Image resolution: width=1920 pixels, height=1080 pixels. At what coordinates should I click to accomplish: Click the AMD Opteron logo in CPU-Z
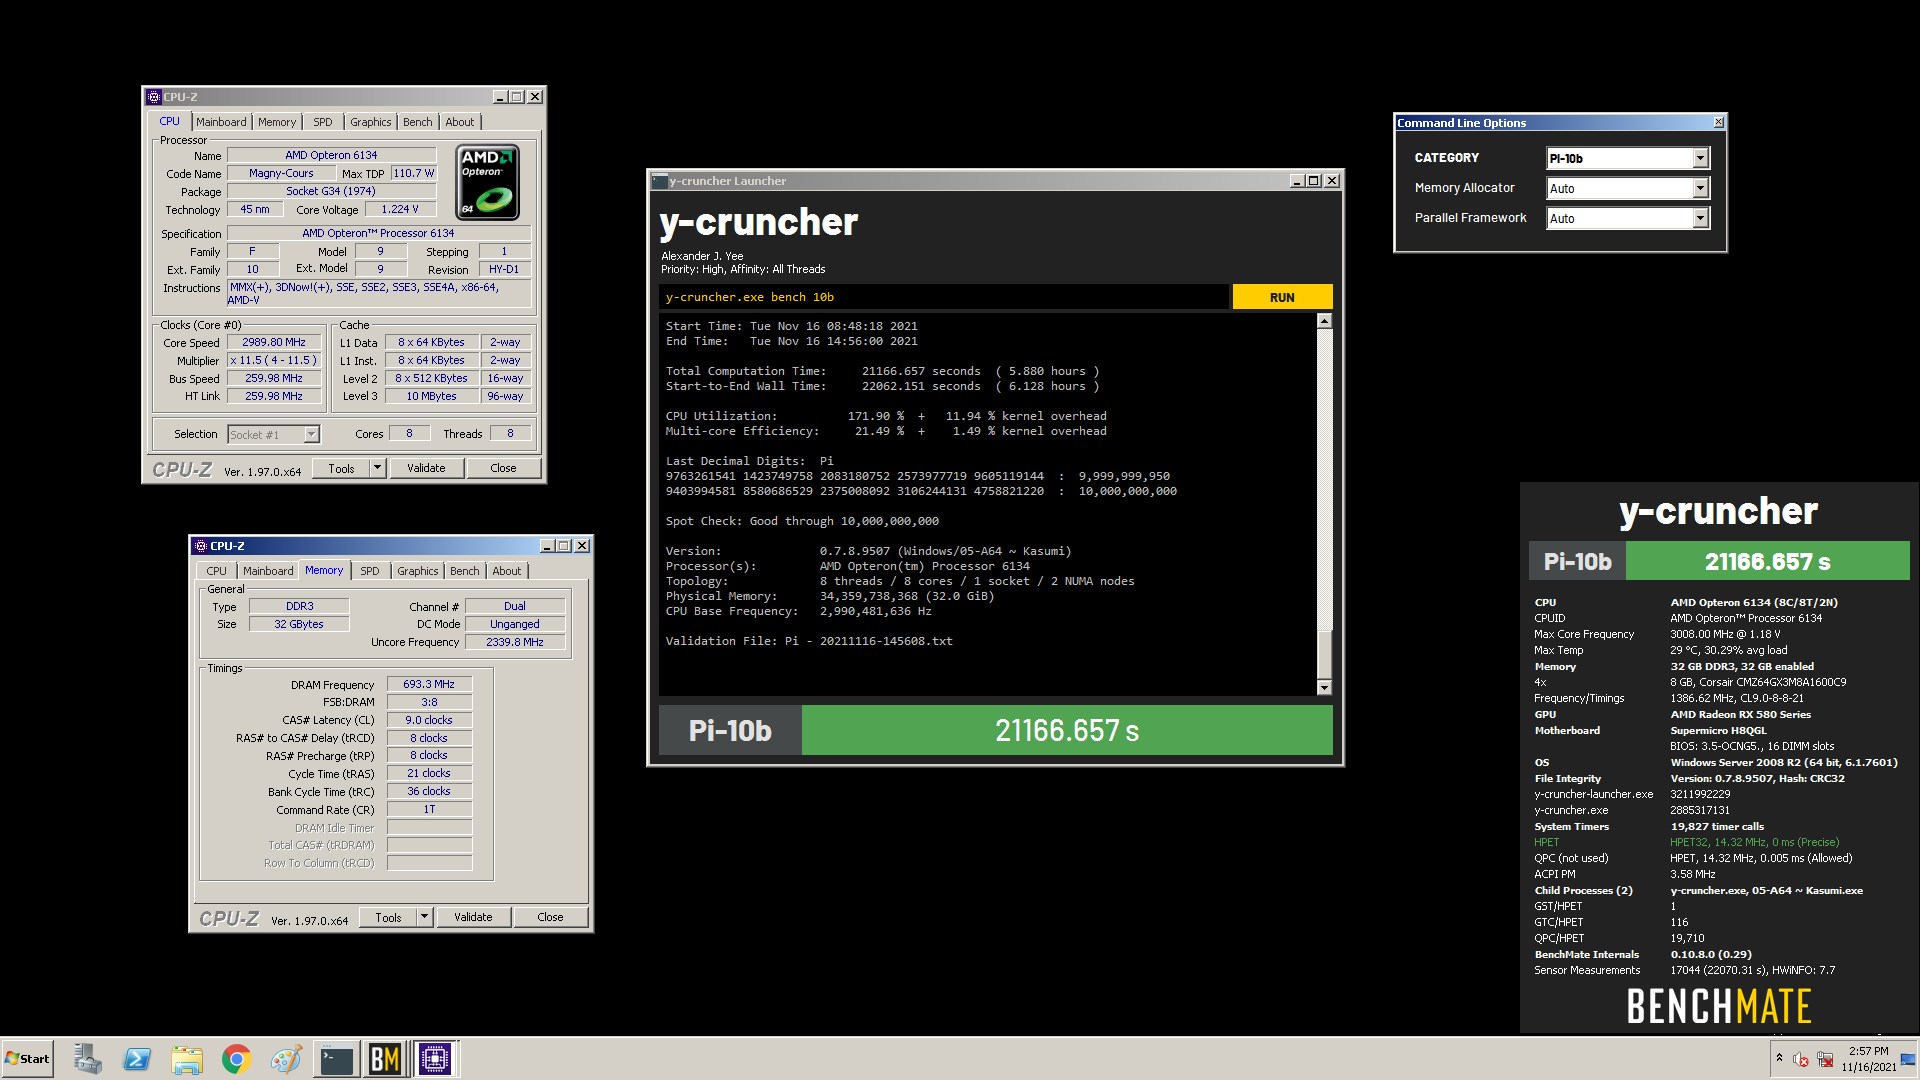tap(487, 182)
